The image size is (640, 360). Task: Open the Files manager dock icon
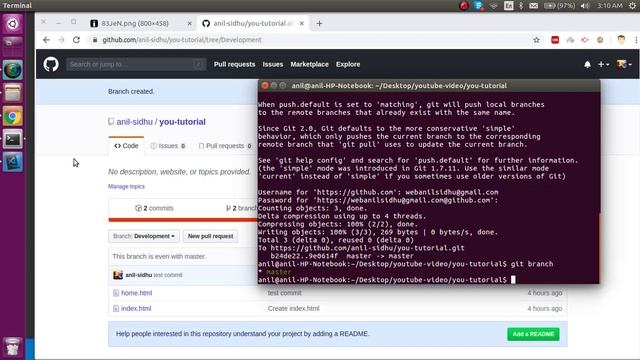pos(13,93)
